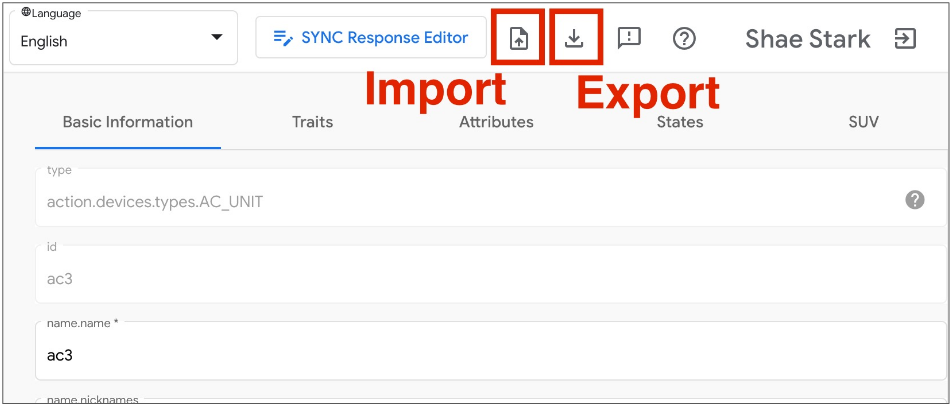Viewport: 951px width, 406px height.
Task: Open the SYNC Response Editor button
Action: pos(371,38)
